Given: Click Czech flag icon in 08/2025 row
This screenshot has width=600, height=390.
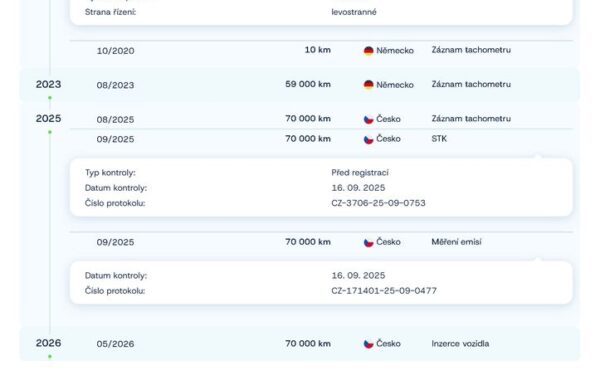Looking at the screenshot, I should 368,119.
